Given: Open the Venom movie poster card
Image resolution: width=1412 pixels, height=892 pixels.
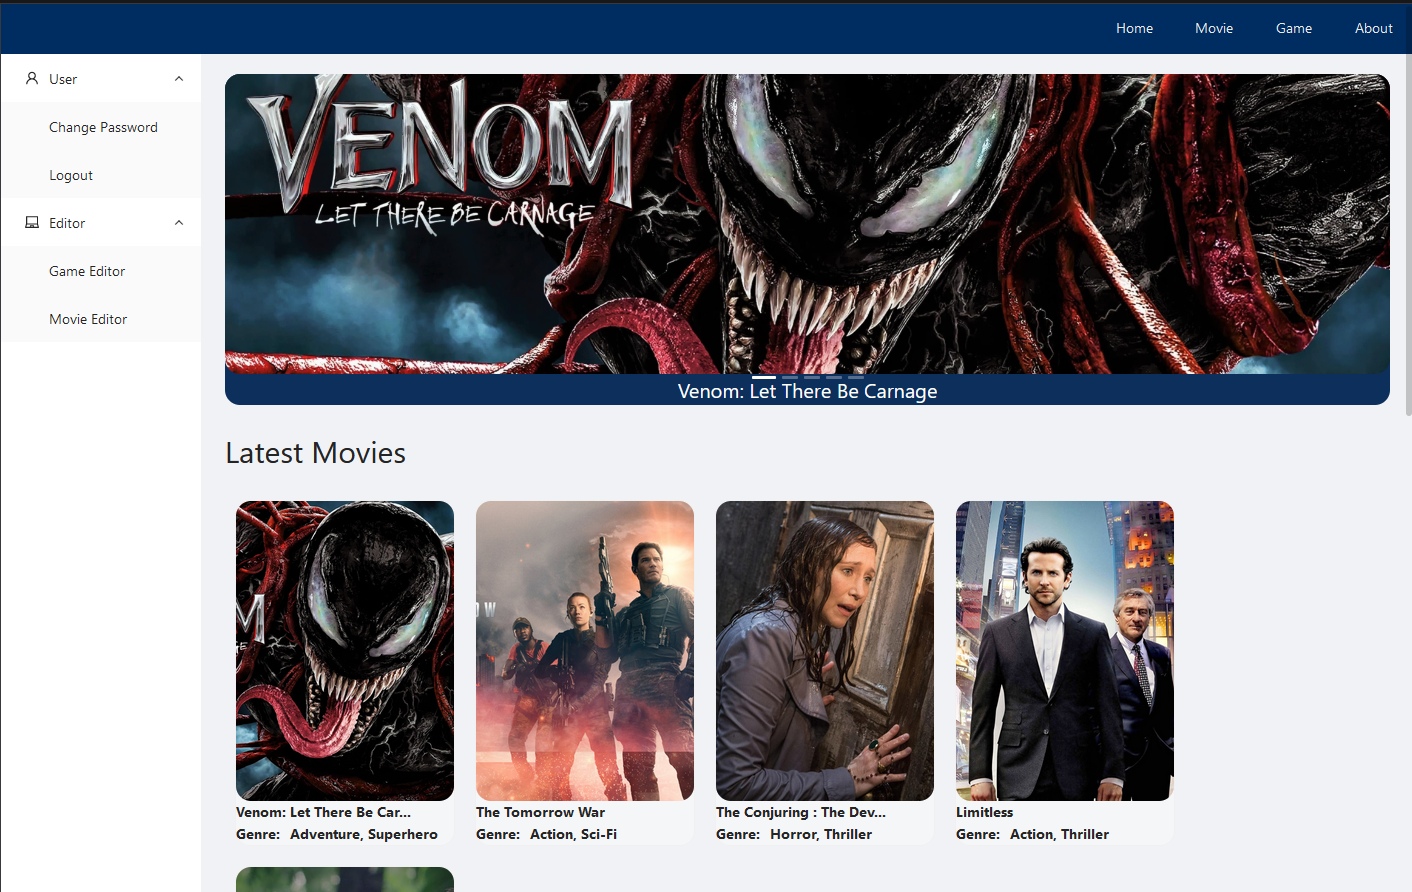Looking at the screenshot, I should [x=345, y=651].
